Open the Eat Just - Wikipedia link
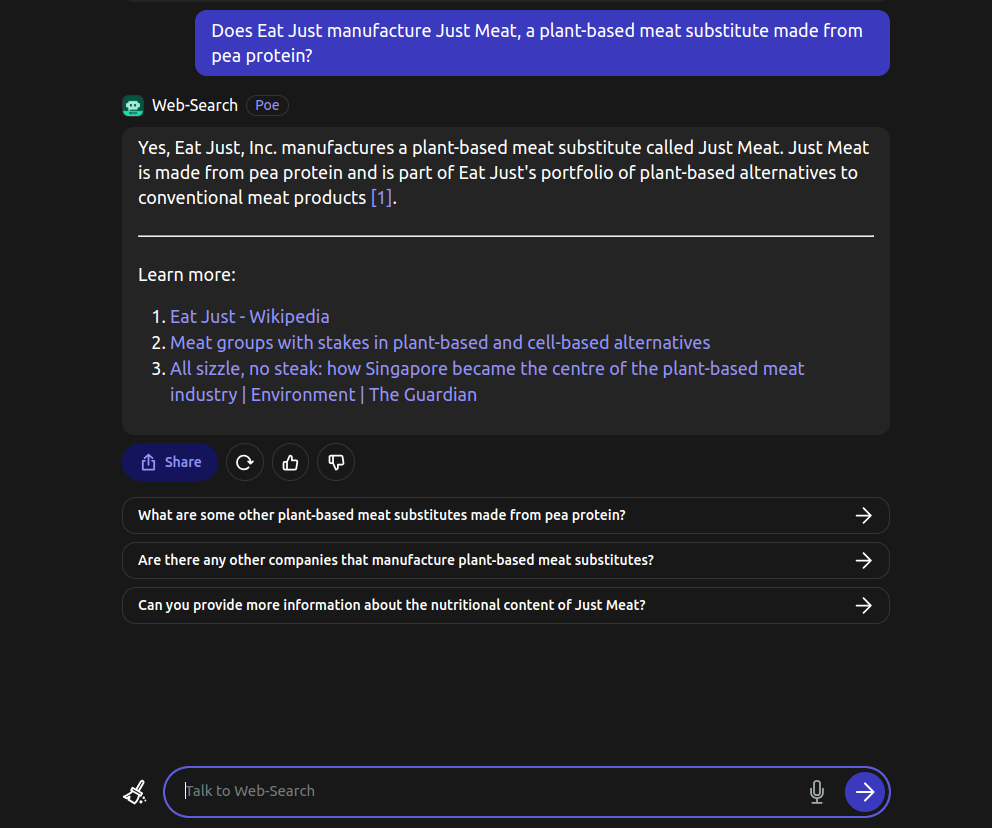 tap(249, 316)
